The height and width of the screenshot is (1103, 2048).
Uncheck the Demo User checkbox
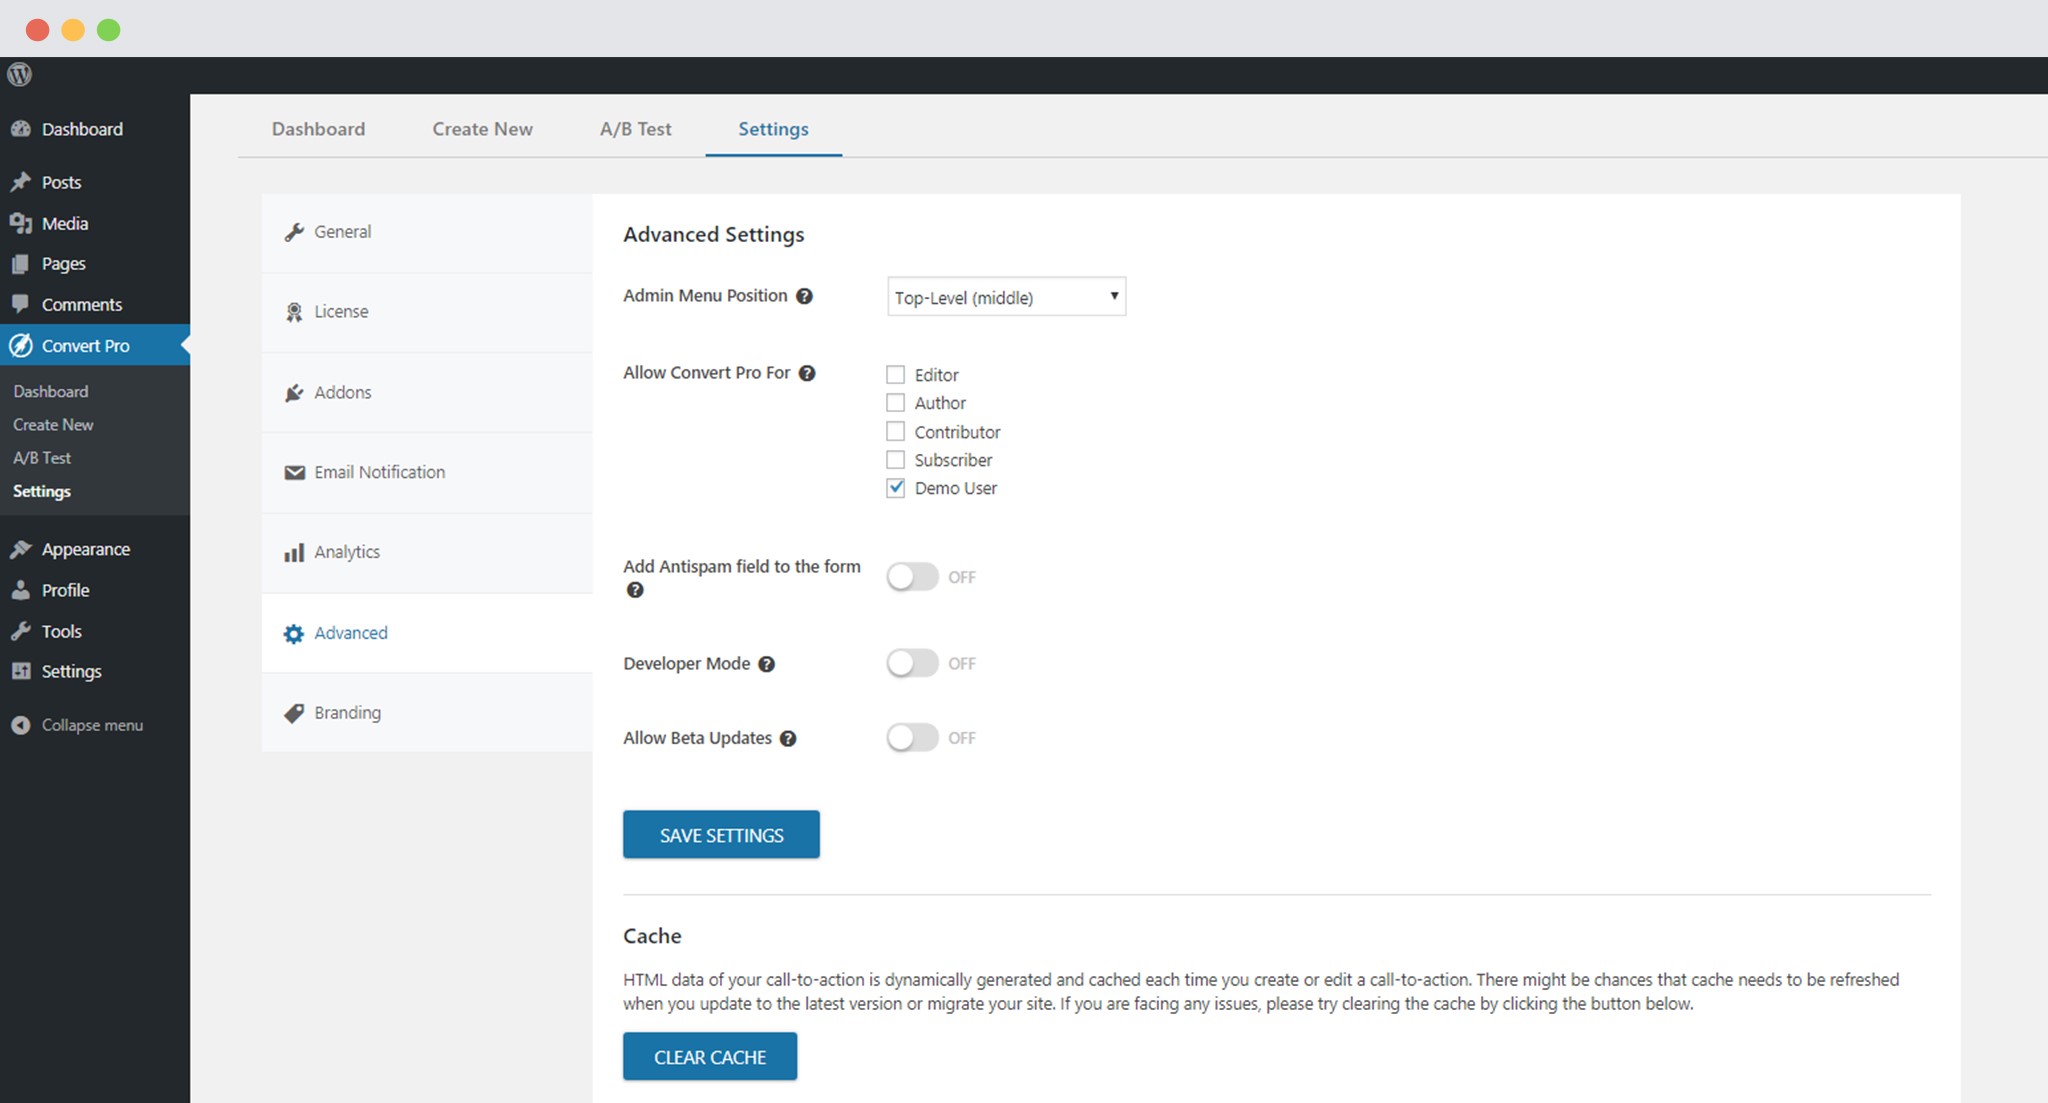[895, 488]
